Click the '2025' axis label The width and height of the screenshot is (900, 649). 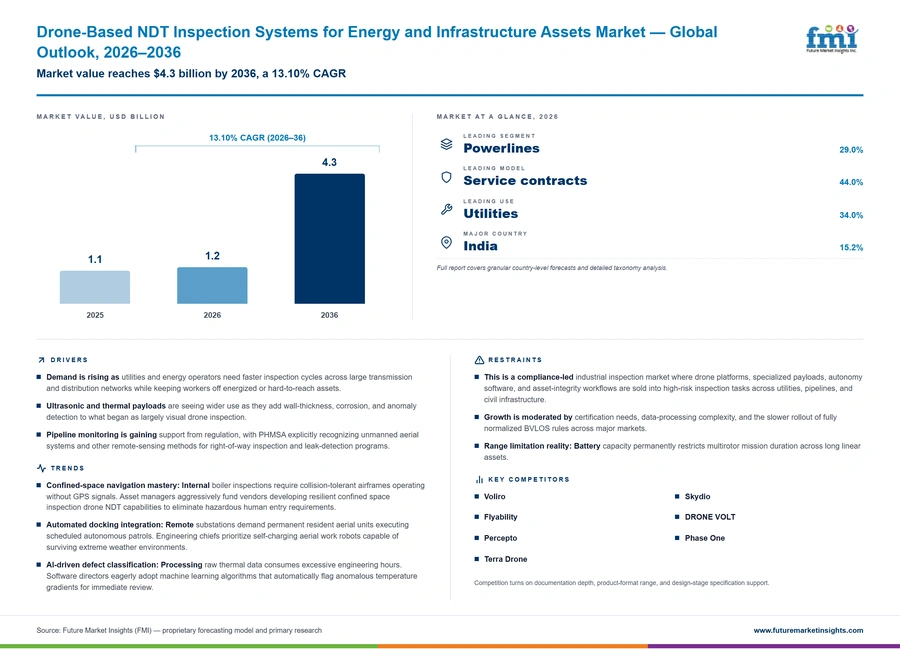(x=95, y=315)
